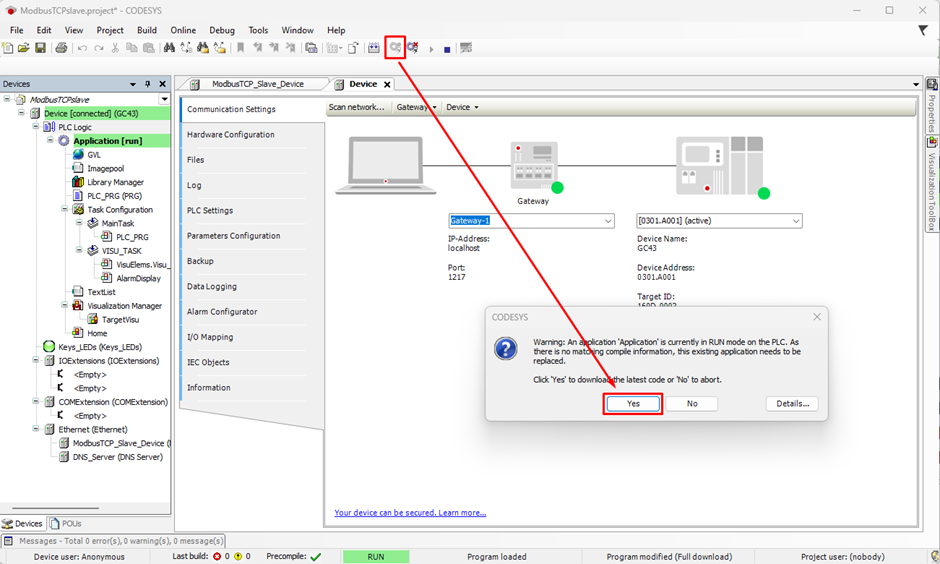Screen dimensions: 940x564
Task: Click the Start play triangle icon
Action: [431, 49]
